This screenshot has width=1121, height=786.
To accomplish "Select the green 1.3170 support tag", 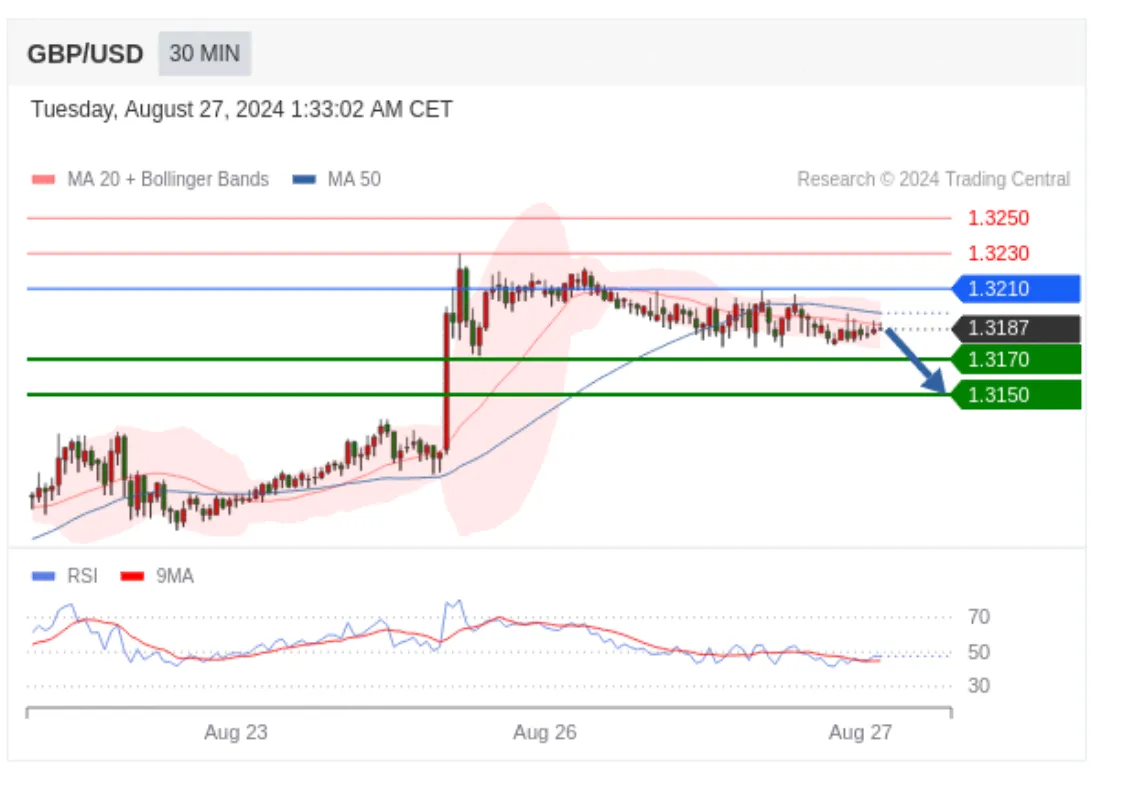I will pos(1016,359).
